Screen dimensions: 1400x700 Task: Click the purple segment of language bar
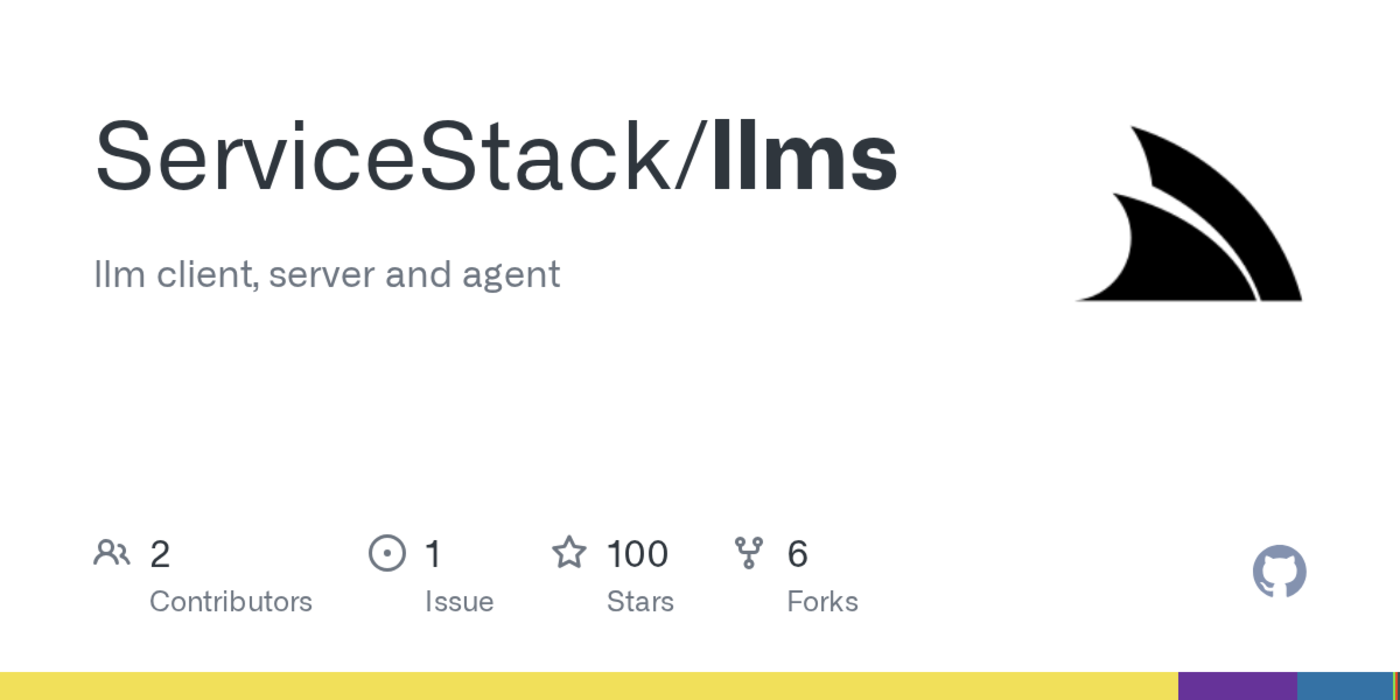(1237, 686)
